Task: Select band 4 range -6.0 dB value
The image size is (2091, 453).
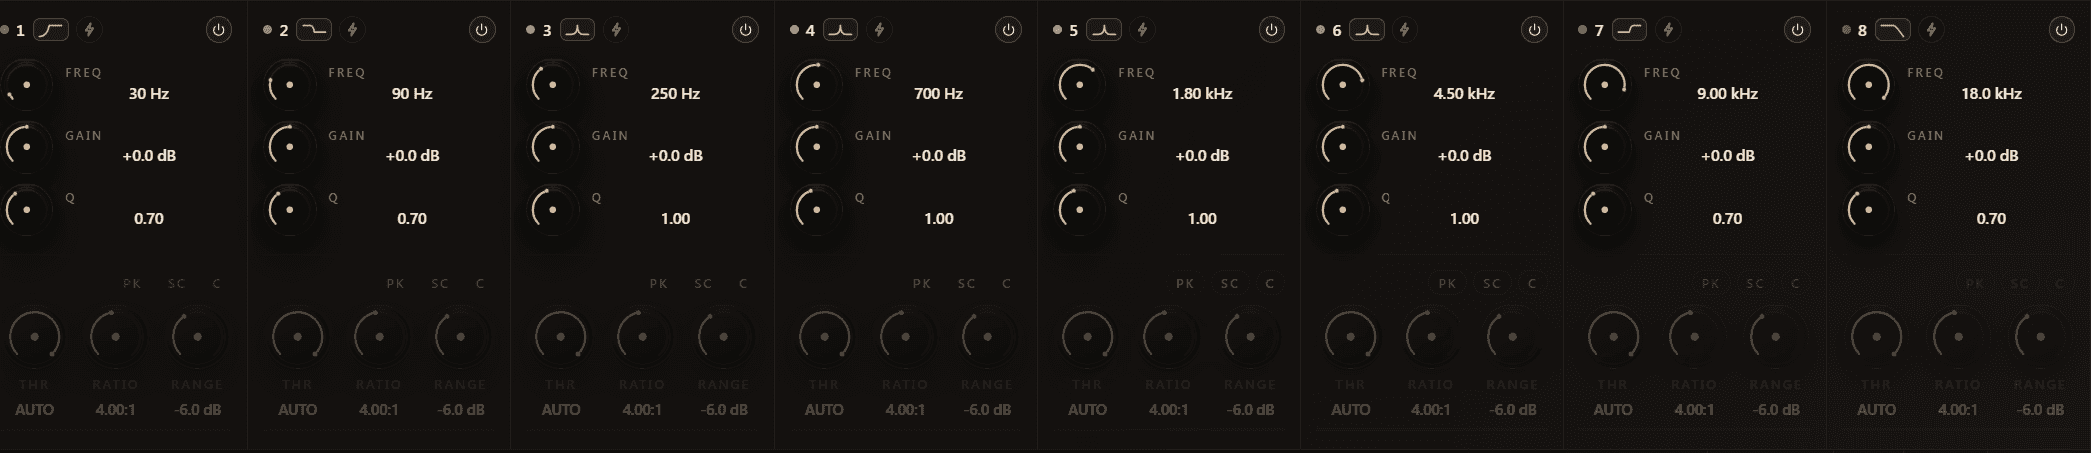Action: (x=987, y=410)
